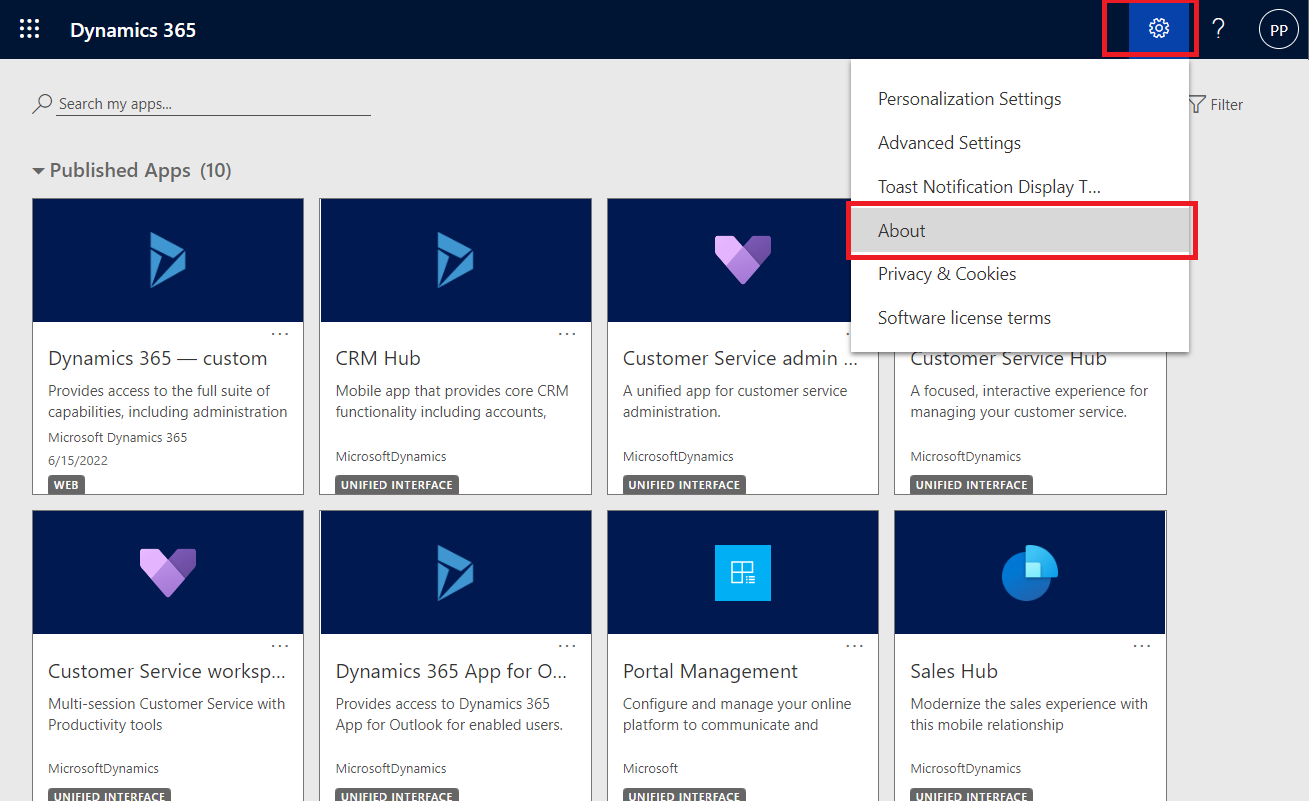
Task: Select Advanced Settings menu item
Action: (x=1020, y=143)
